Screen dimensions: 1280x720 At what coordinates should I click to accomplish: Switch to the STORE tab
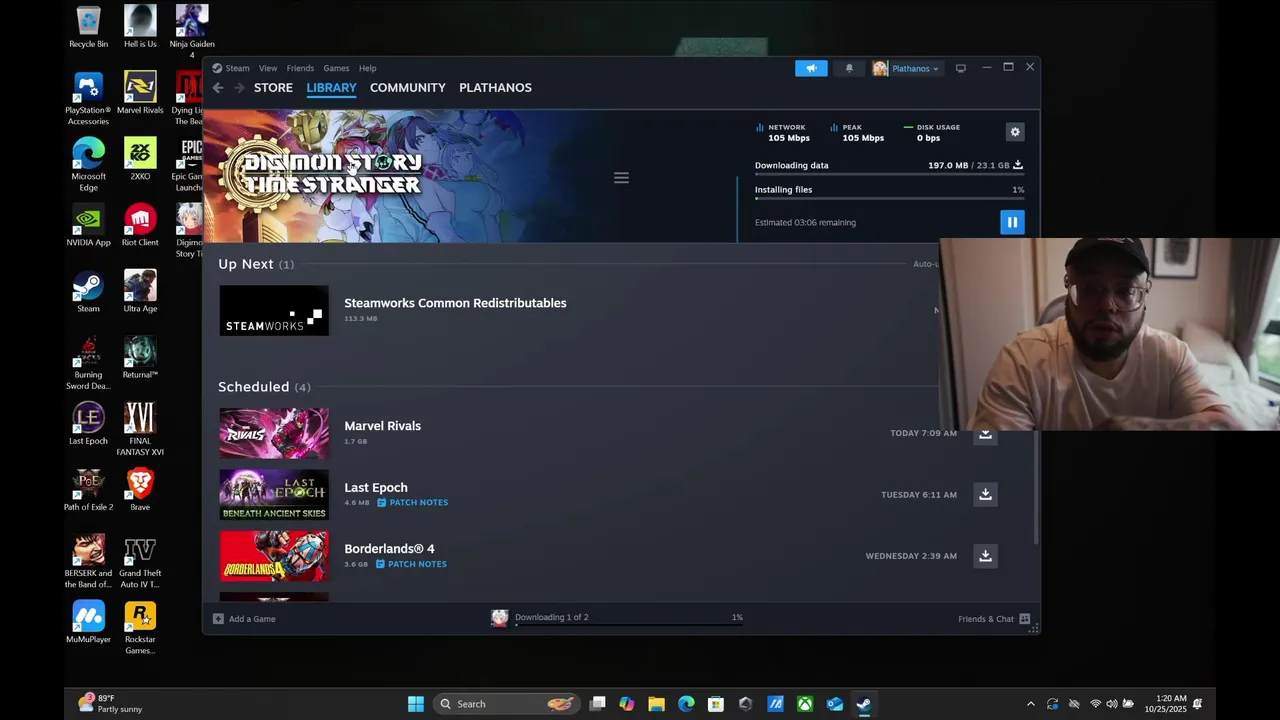tap(273, 88)
